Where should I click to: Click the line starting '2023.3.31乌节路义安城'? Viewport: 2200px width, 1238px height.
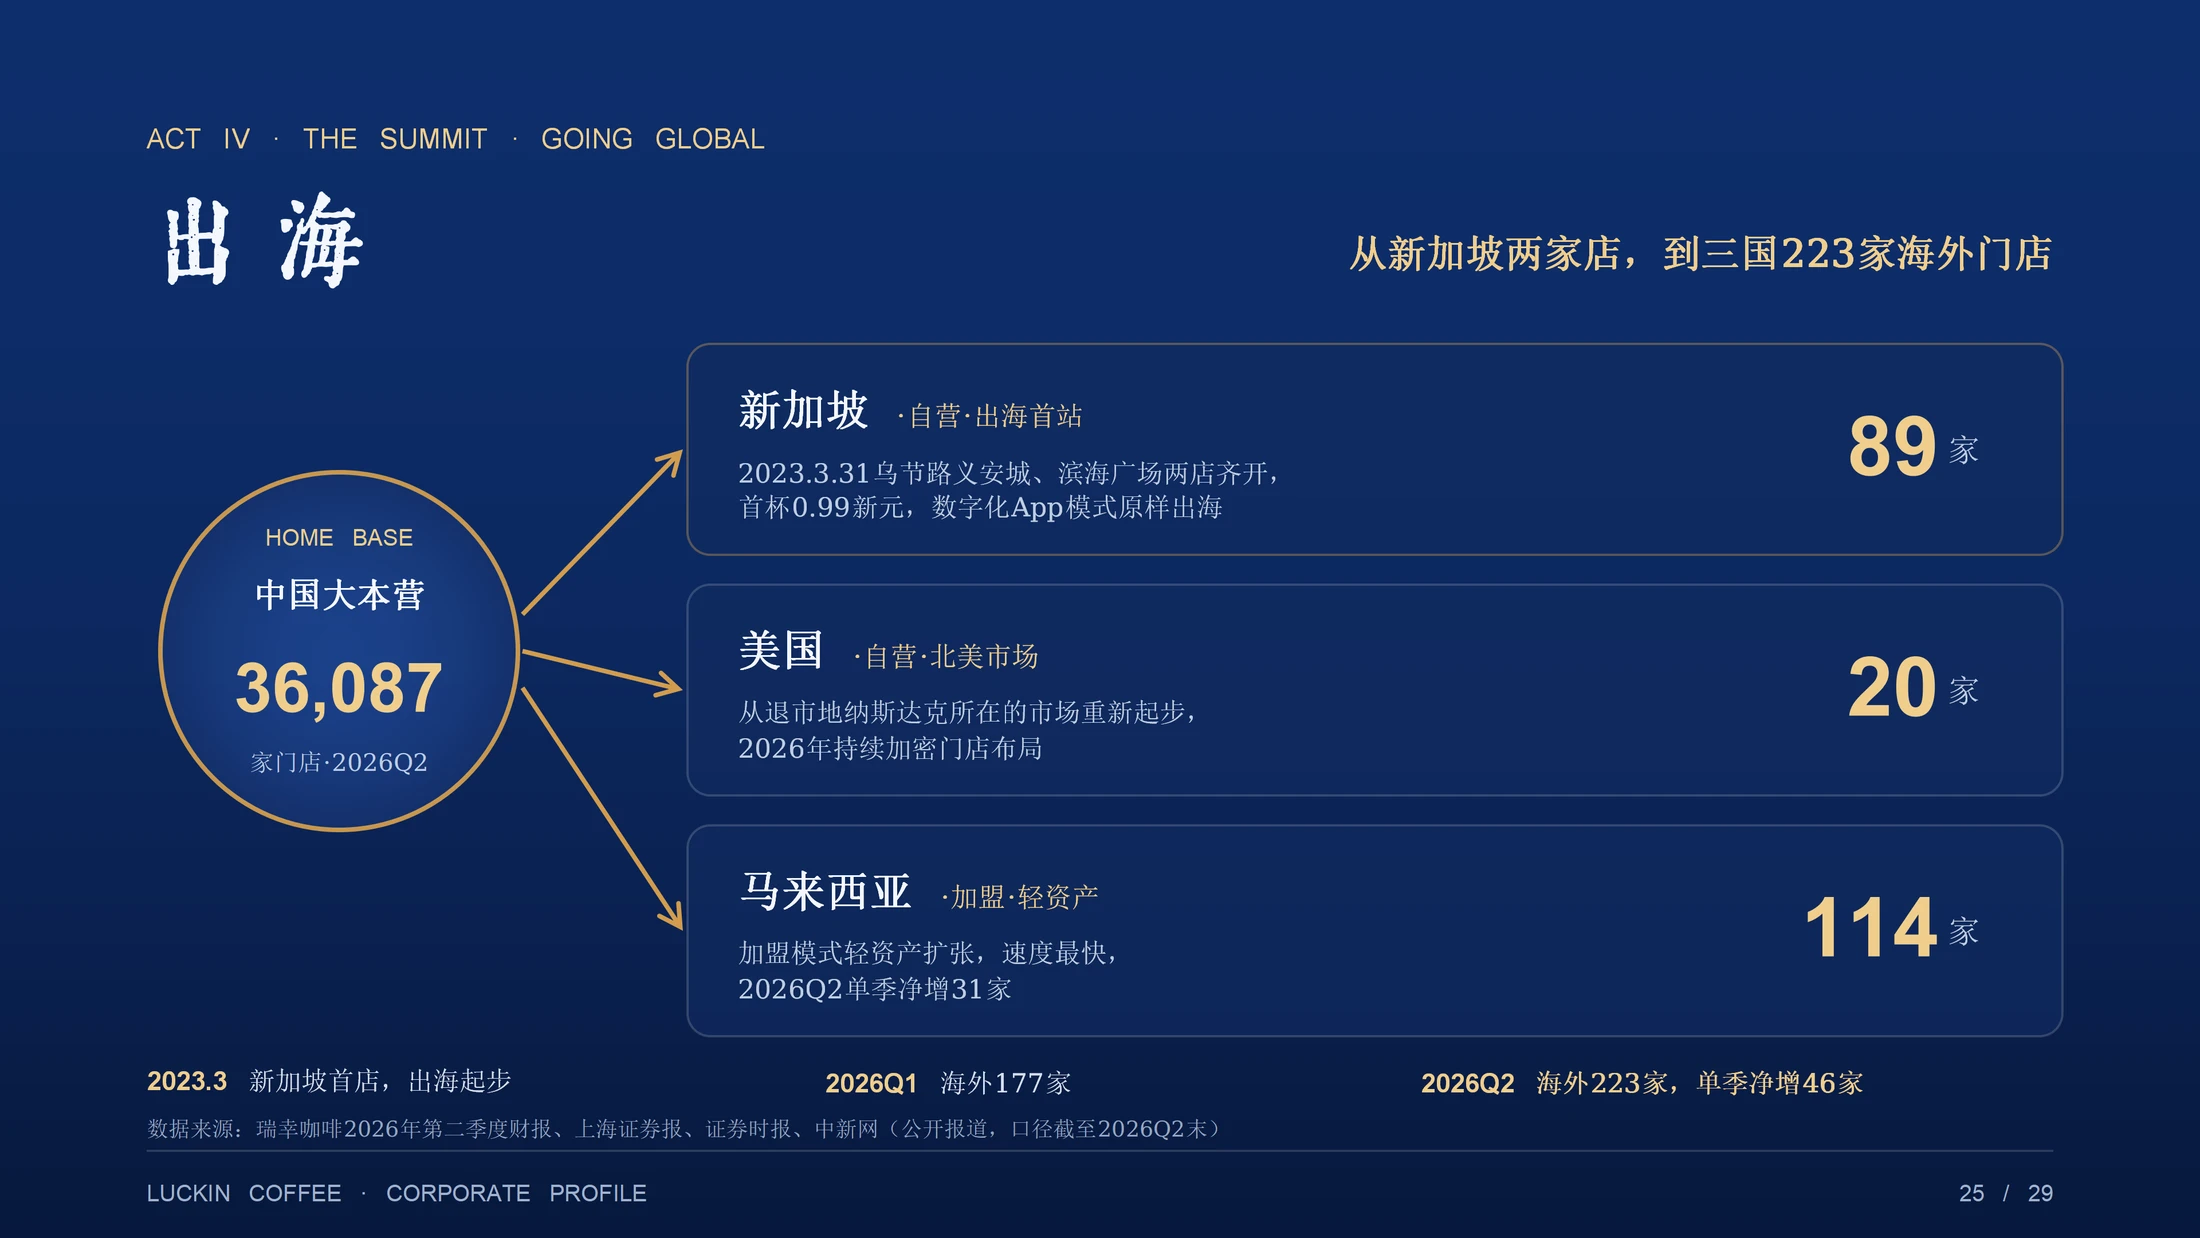[x=1008, y=473]
